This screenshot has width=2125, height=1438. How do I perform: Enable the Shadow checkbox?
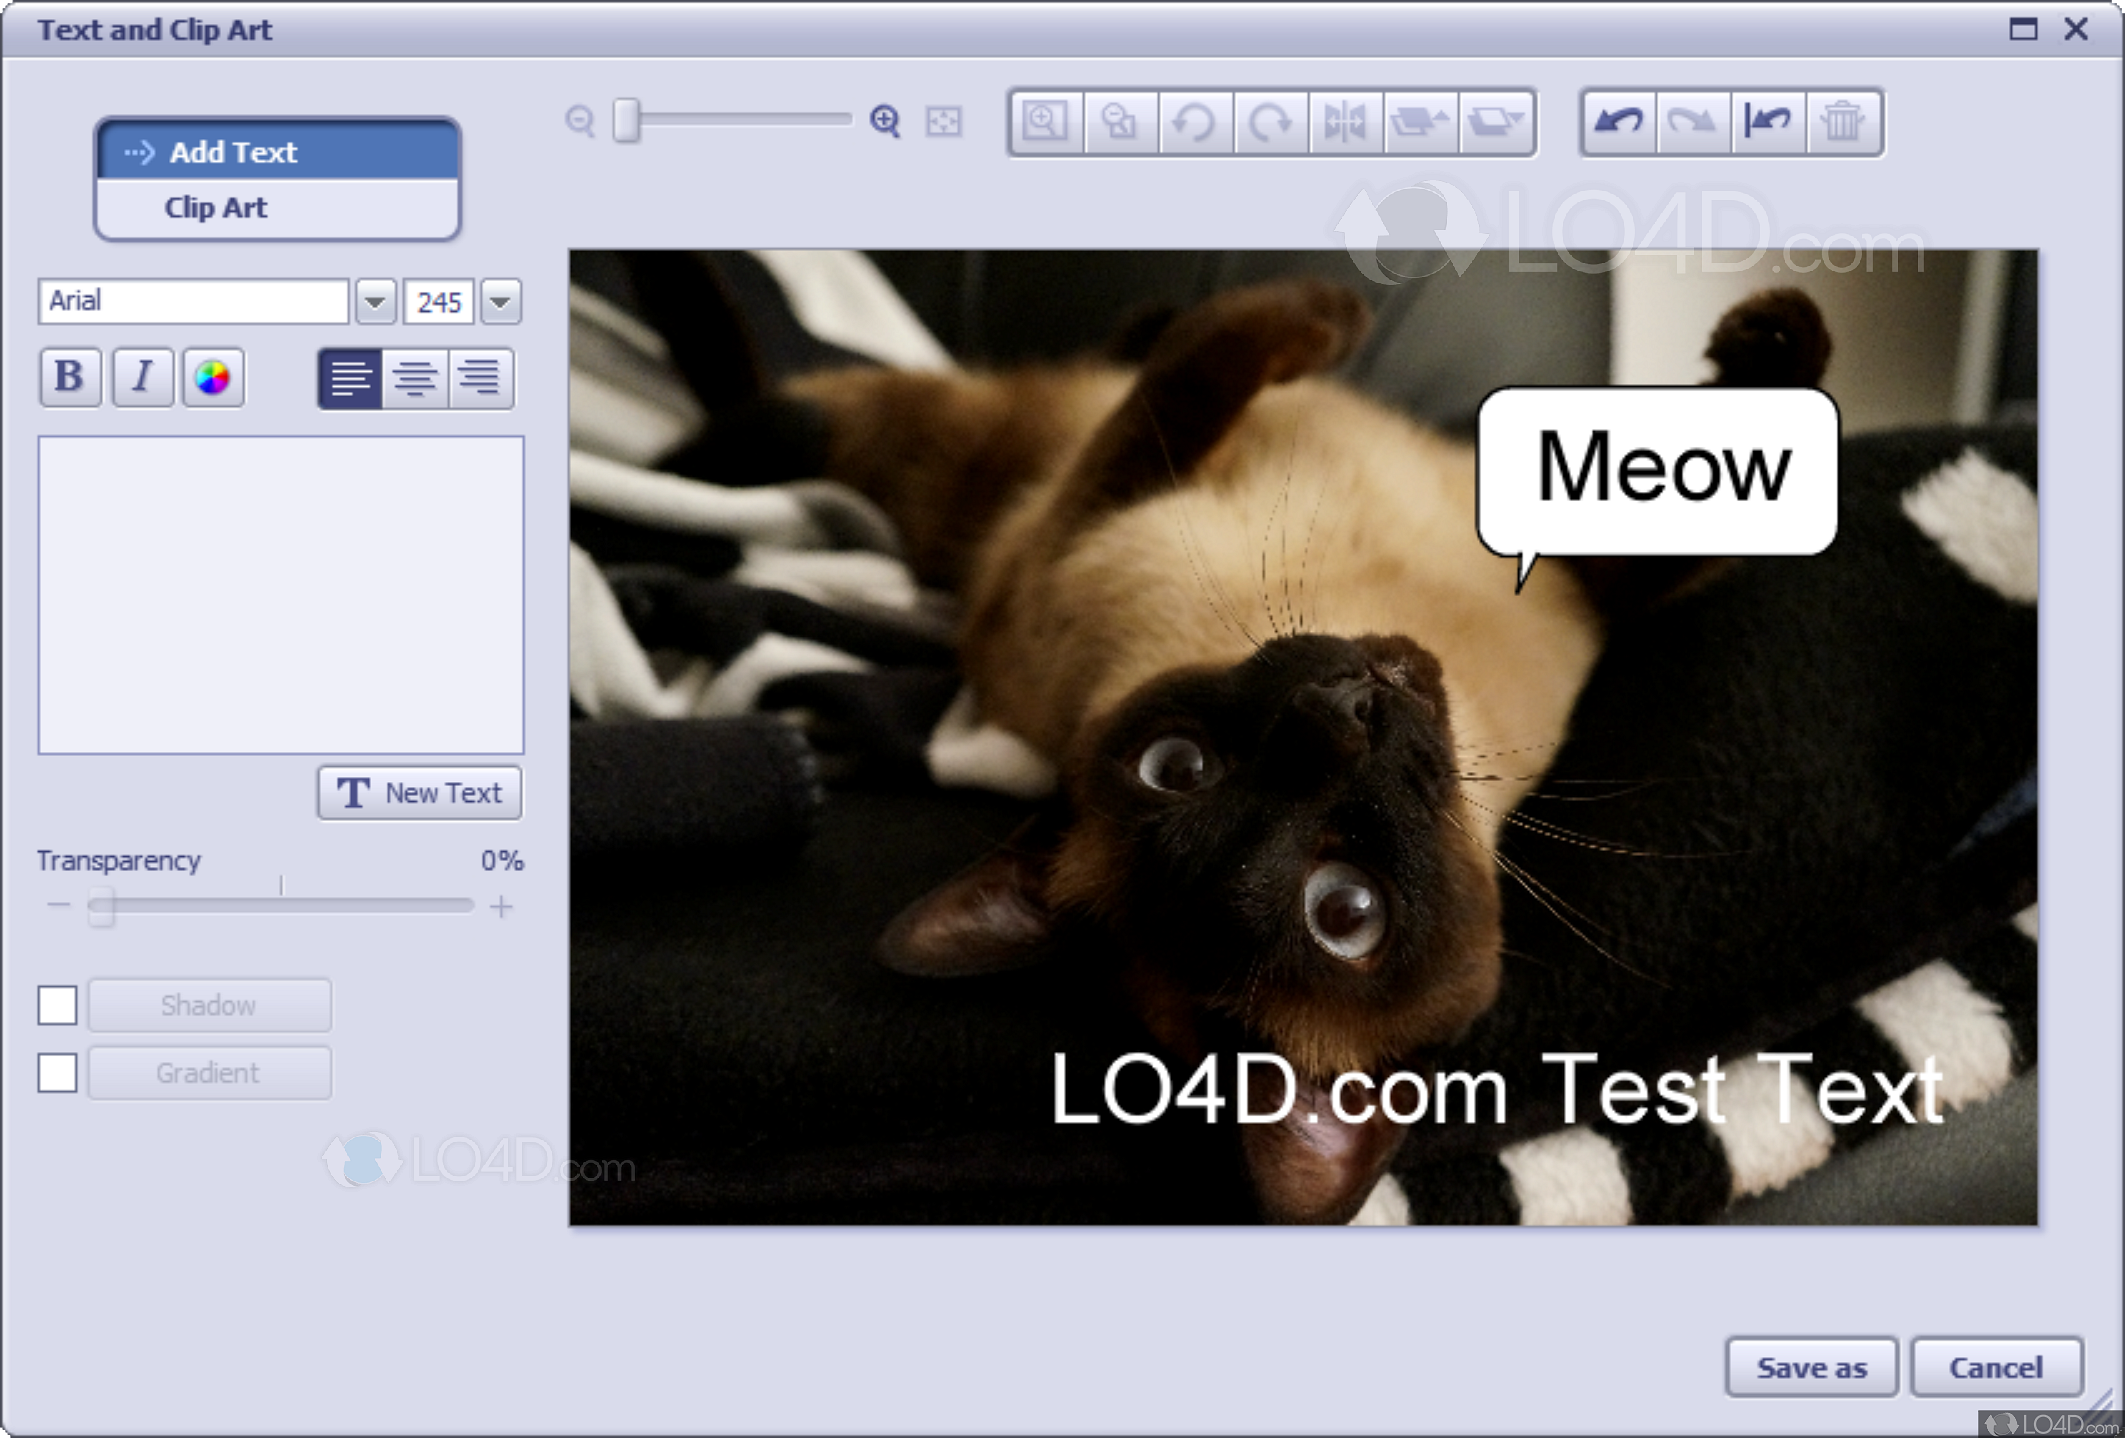coord(57,1005)
